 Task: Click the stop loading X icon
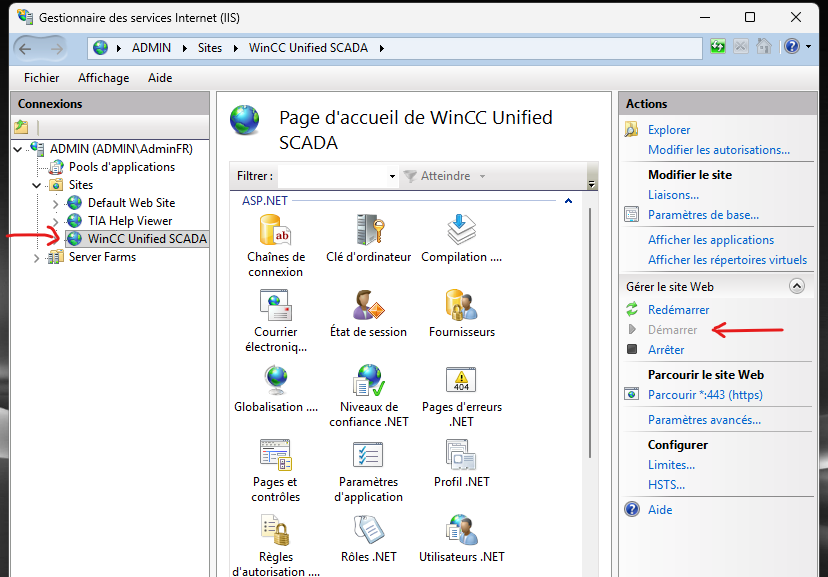[741, 46]
